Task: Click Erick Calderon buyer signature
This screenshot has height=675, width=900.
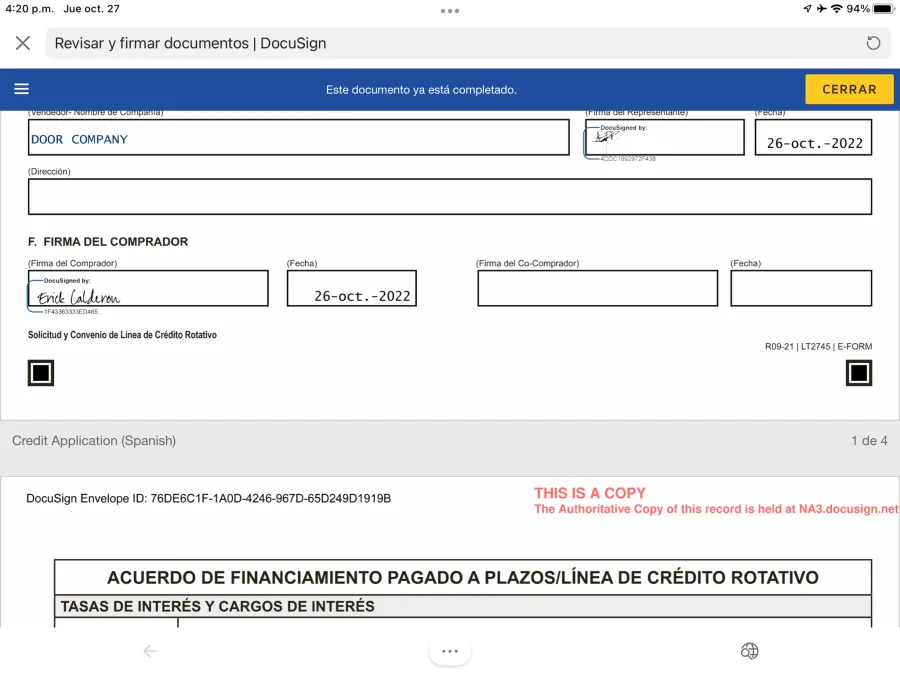Action: click(148, 289)
